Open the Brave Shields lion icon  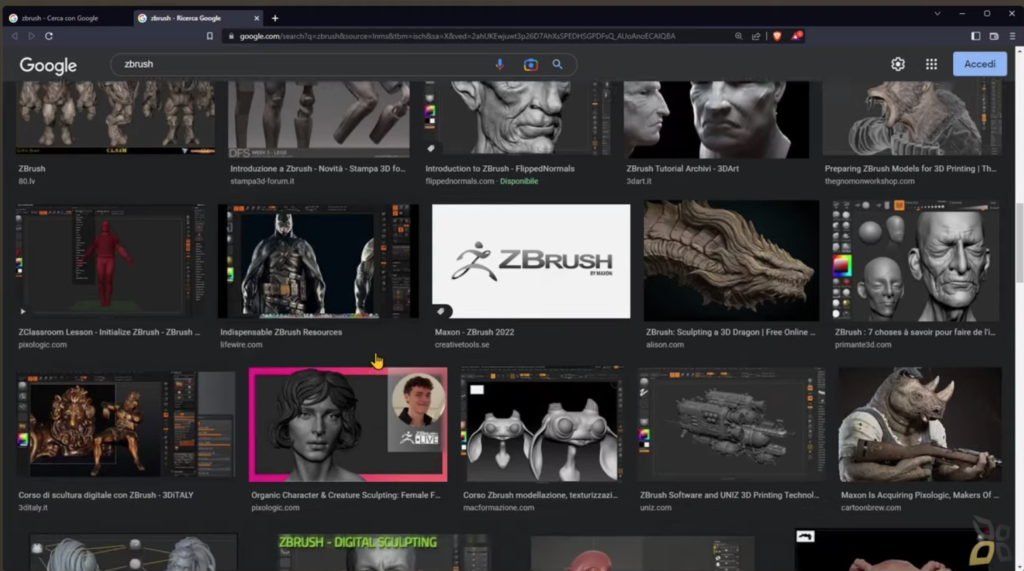(x=777, y=36)
